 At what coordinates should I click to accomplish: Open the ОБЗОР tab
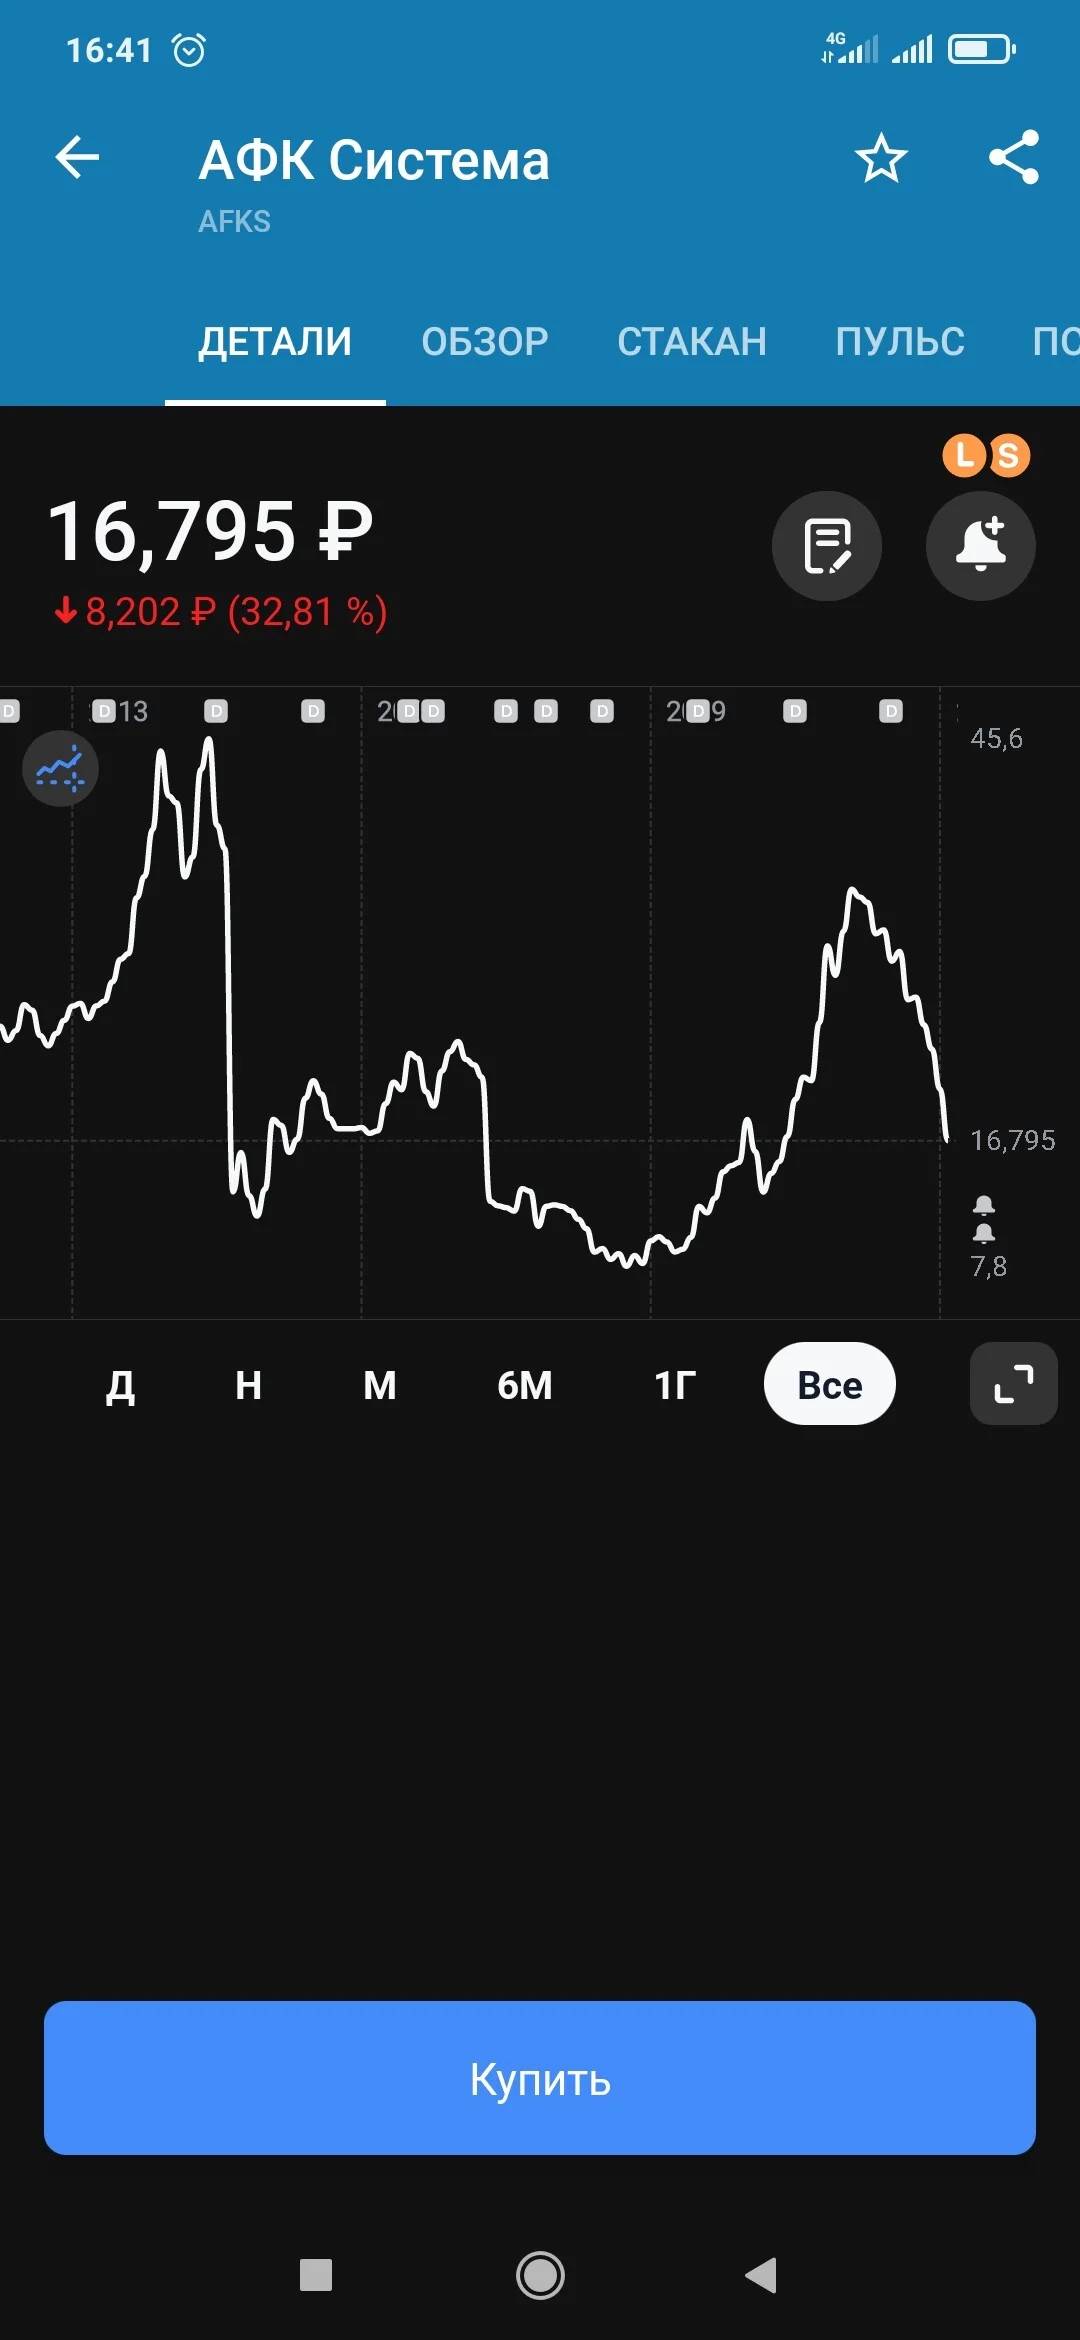[x=485, y=342]
